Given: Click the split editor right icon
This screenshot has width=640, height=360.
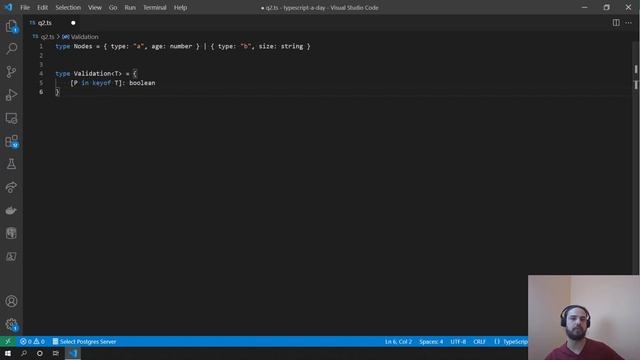Looking at the screenshot, I should [616, 23].
